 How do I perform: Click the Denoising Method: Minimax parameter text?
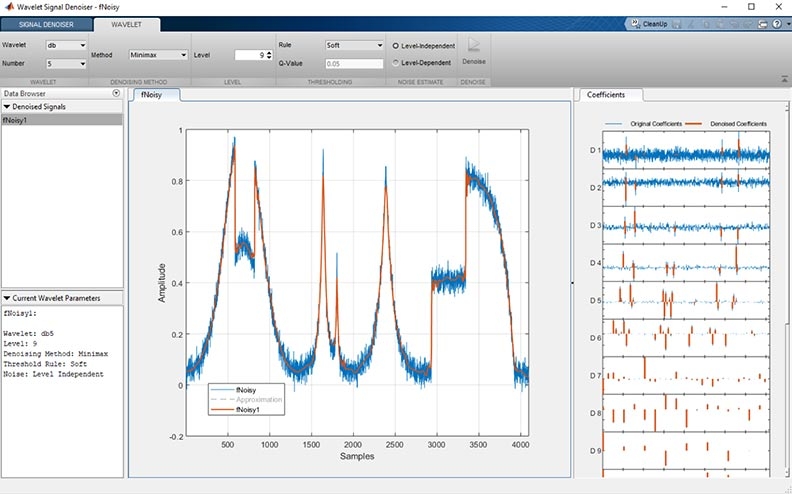click(56, 354)
